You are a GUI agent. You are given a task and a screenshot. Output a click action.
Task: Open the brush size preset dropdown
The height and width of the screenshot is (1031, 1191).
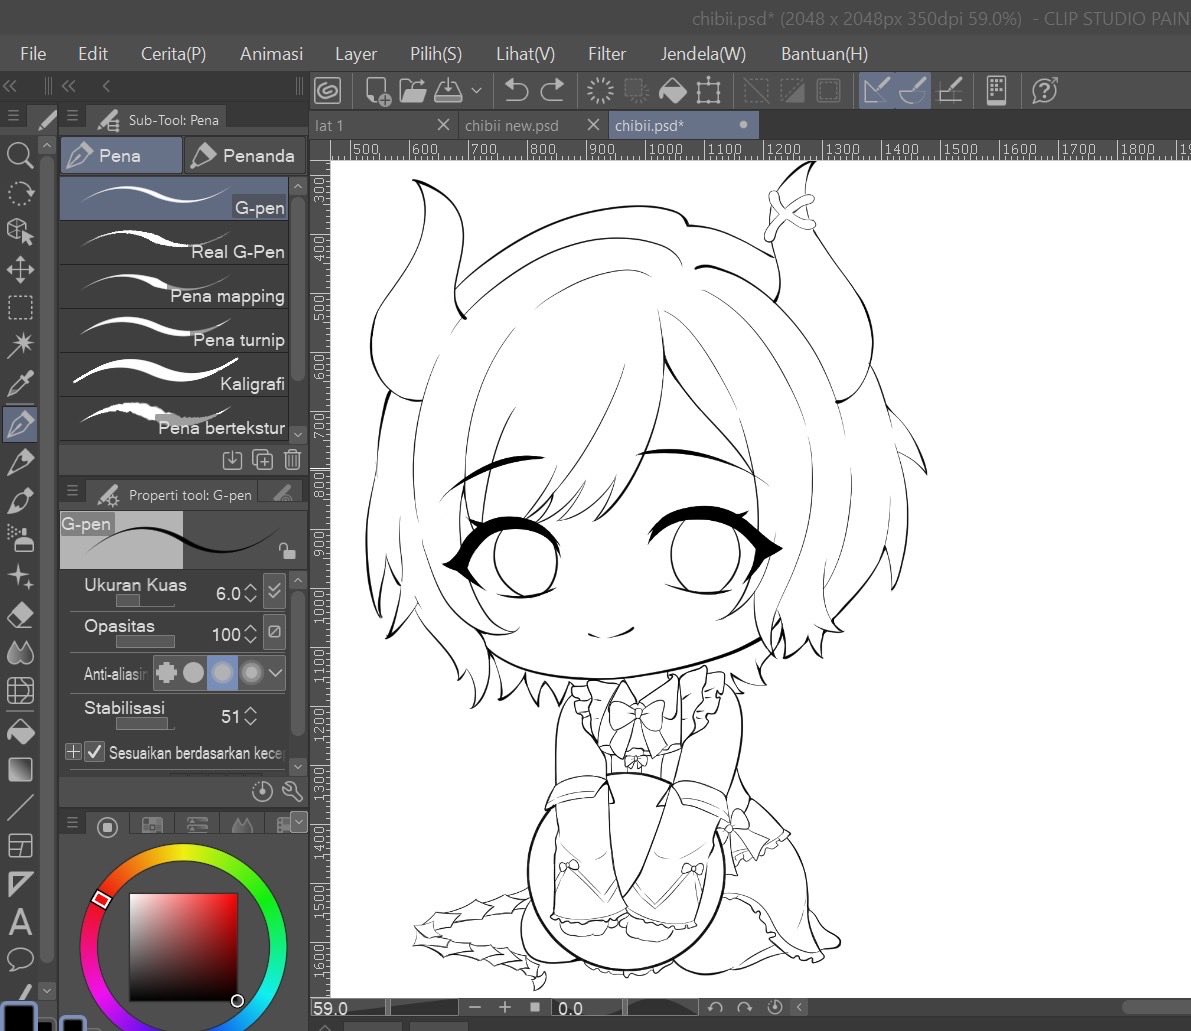[274, 591]
